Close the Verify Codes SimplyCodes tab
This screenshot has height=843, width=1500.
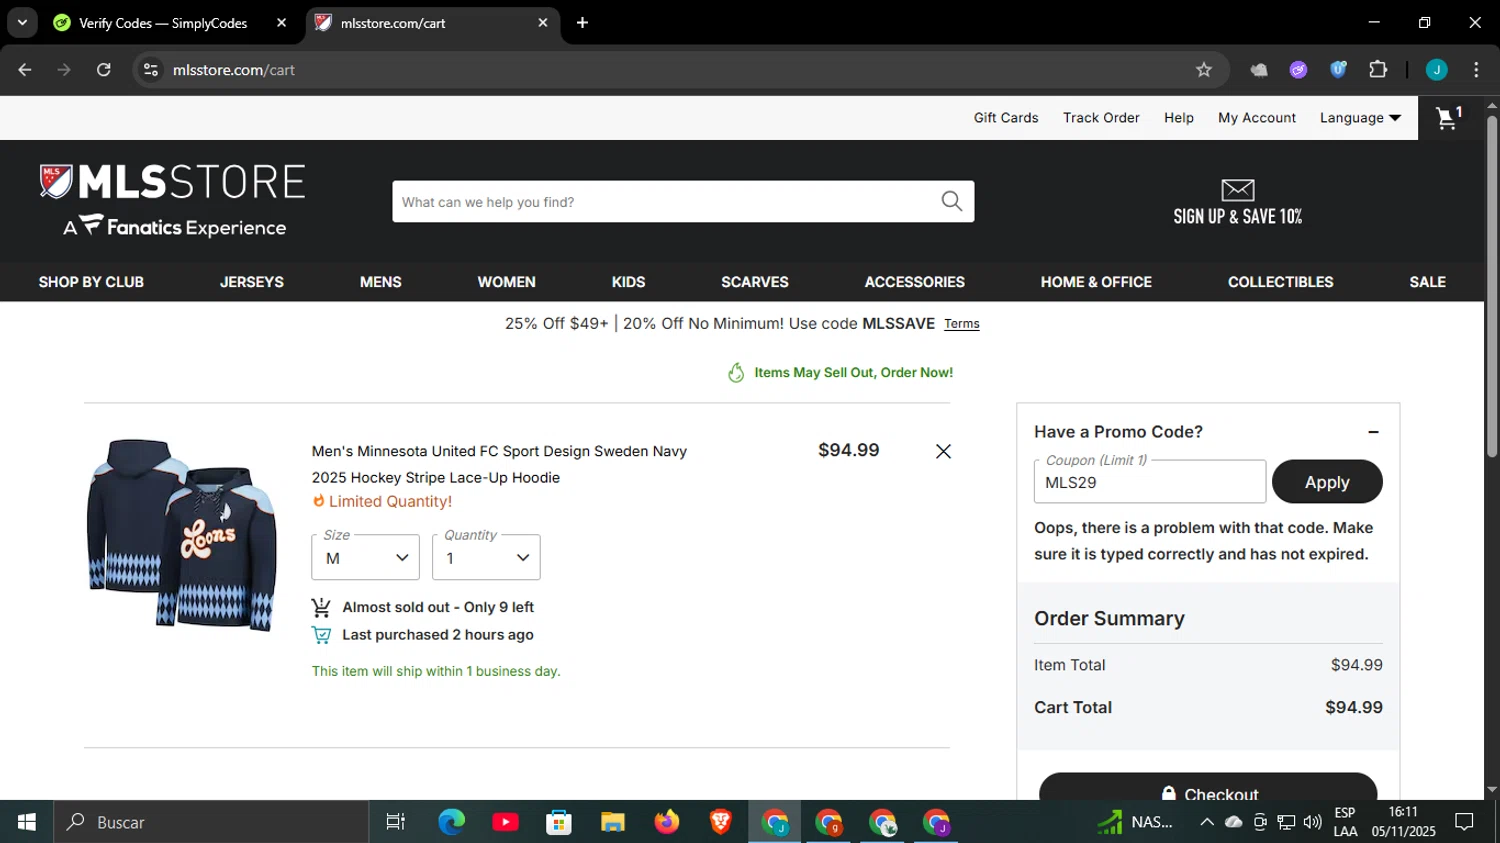281,23
